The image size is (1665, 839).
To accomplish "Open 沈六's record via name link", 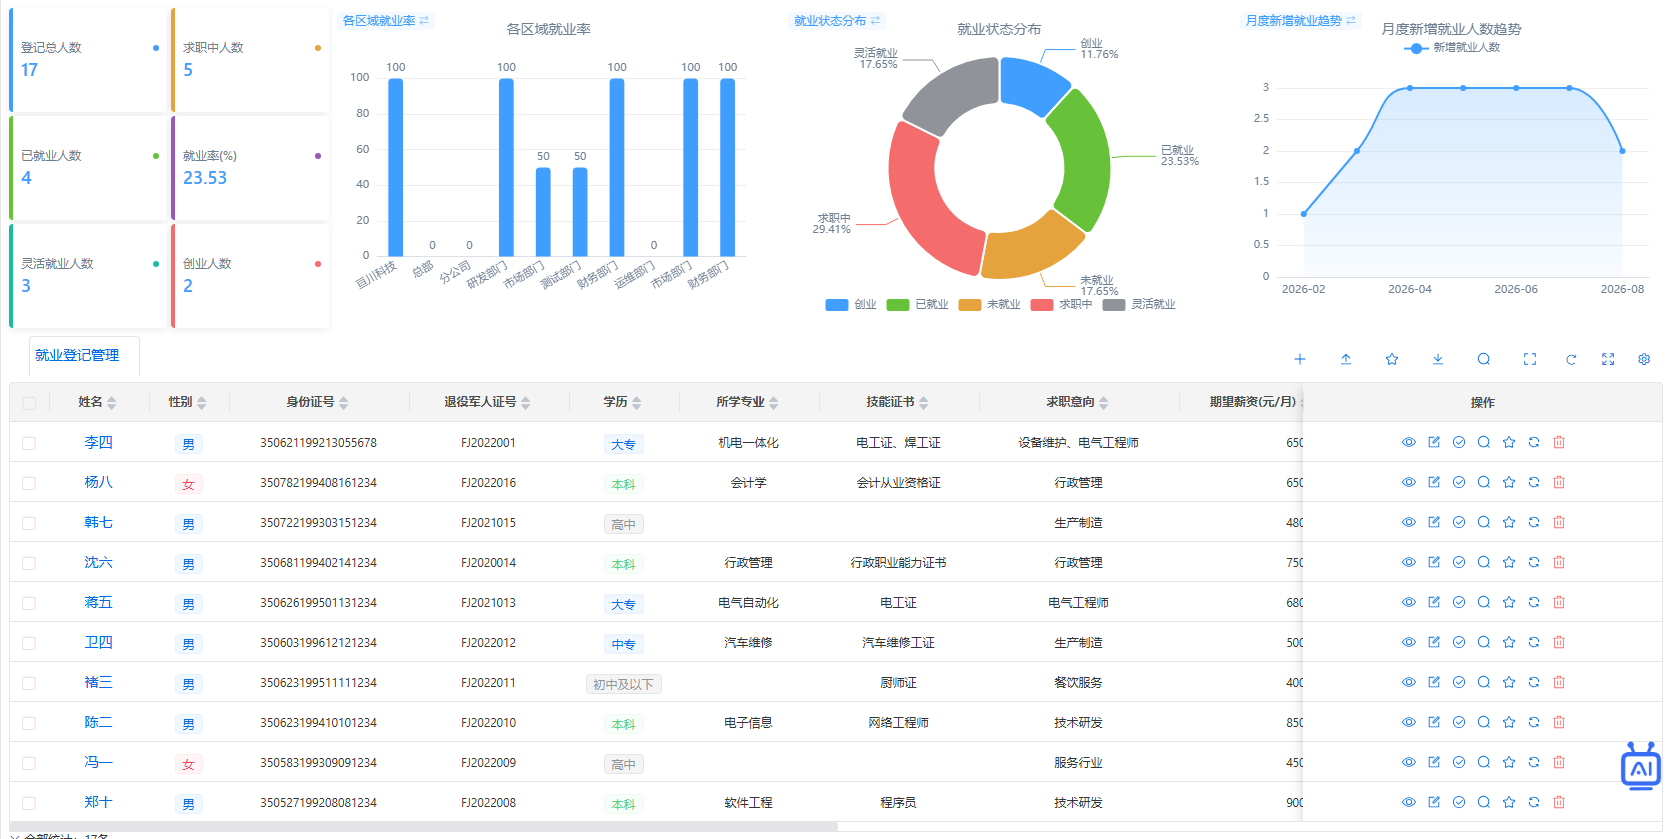I will coord(98,562).
